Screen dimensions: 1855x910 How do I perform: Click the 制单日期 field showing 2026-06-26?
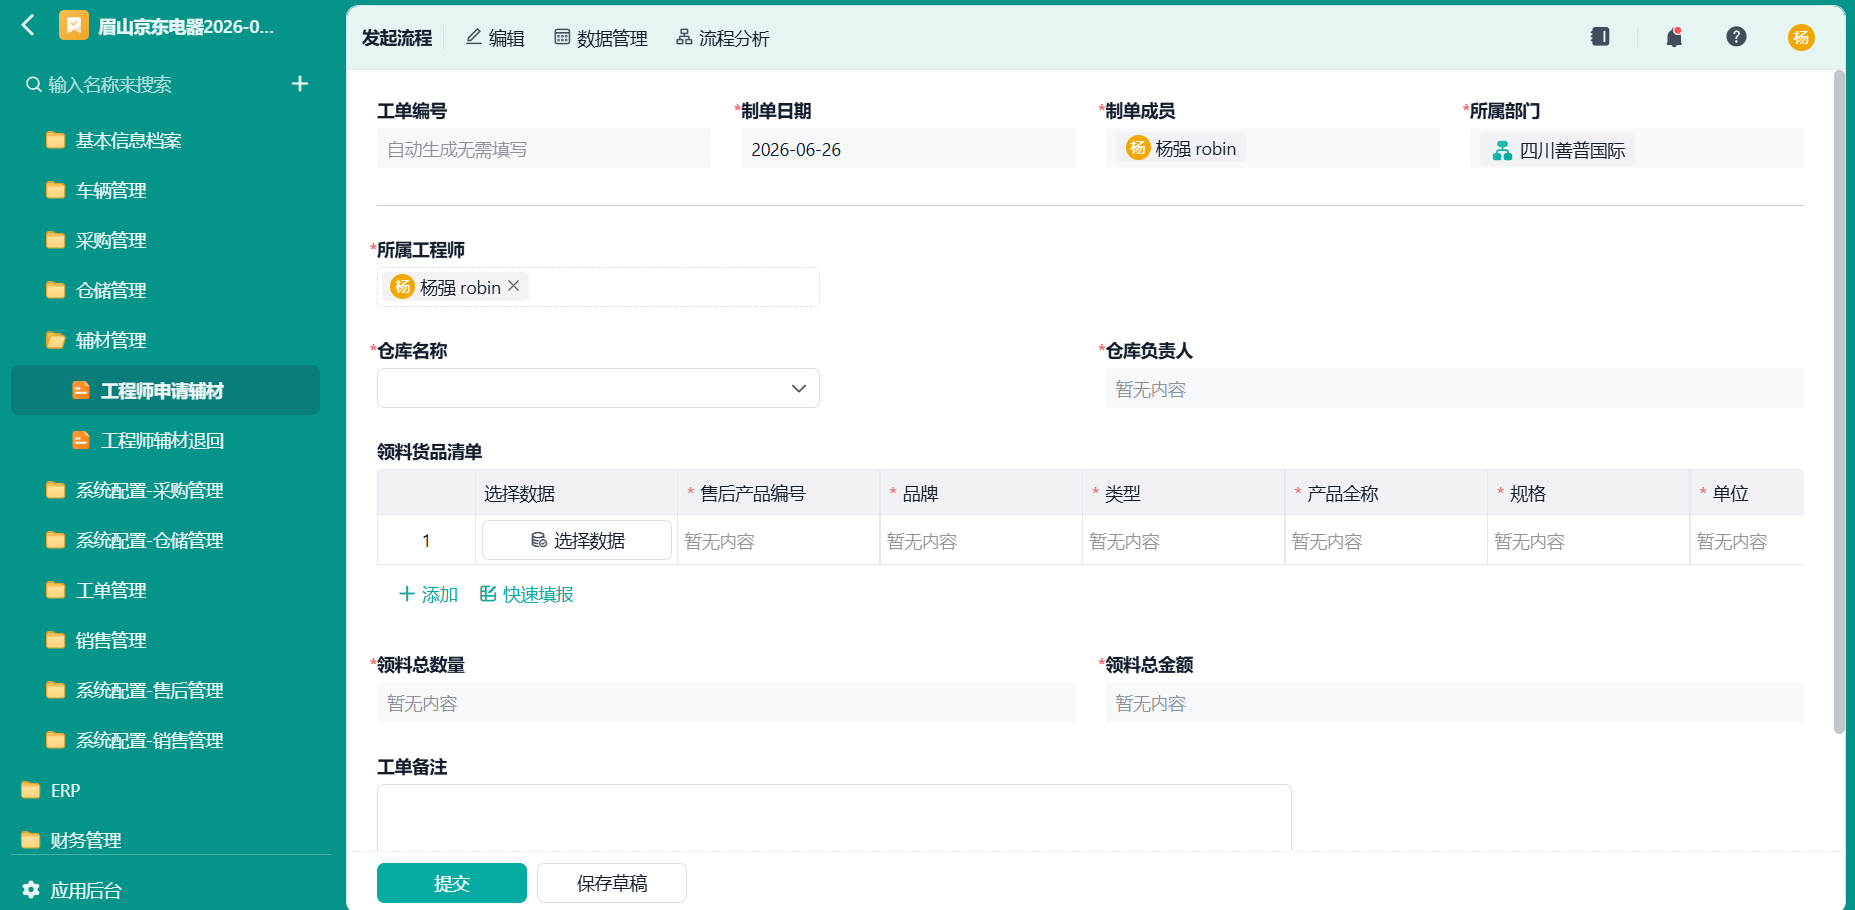point(908,148)
